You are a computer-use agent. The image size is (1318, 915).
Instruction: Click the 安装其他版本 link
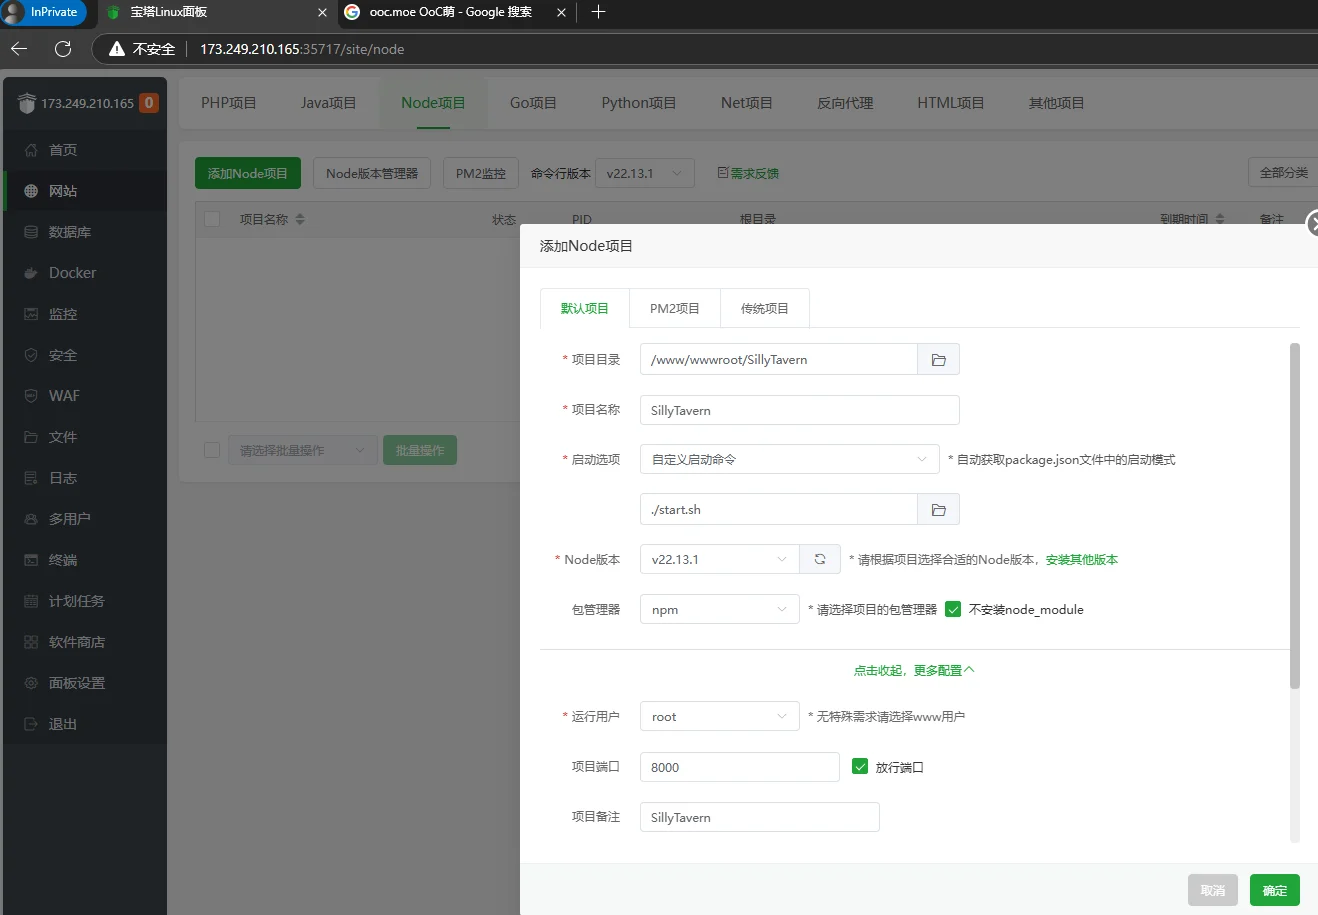[1081, 560]
